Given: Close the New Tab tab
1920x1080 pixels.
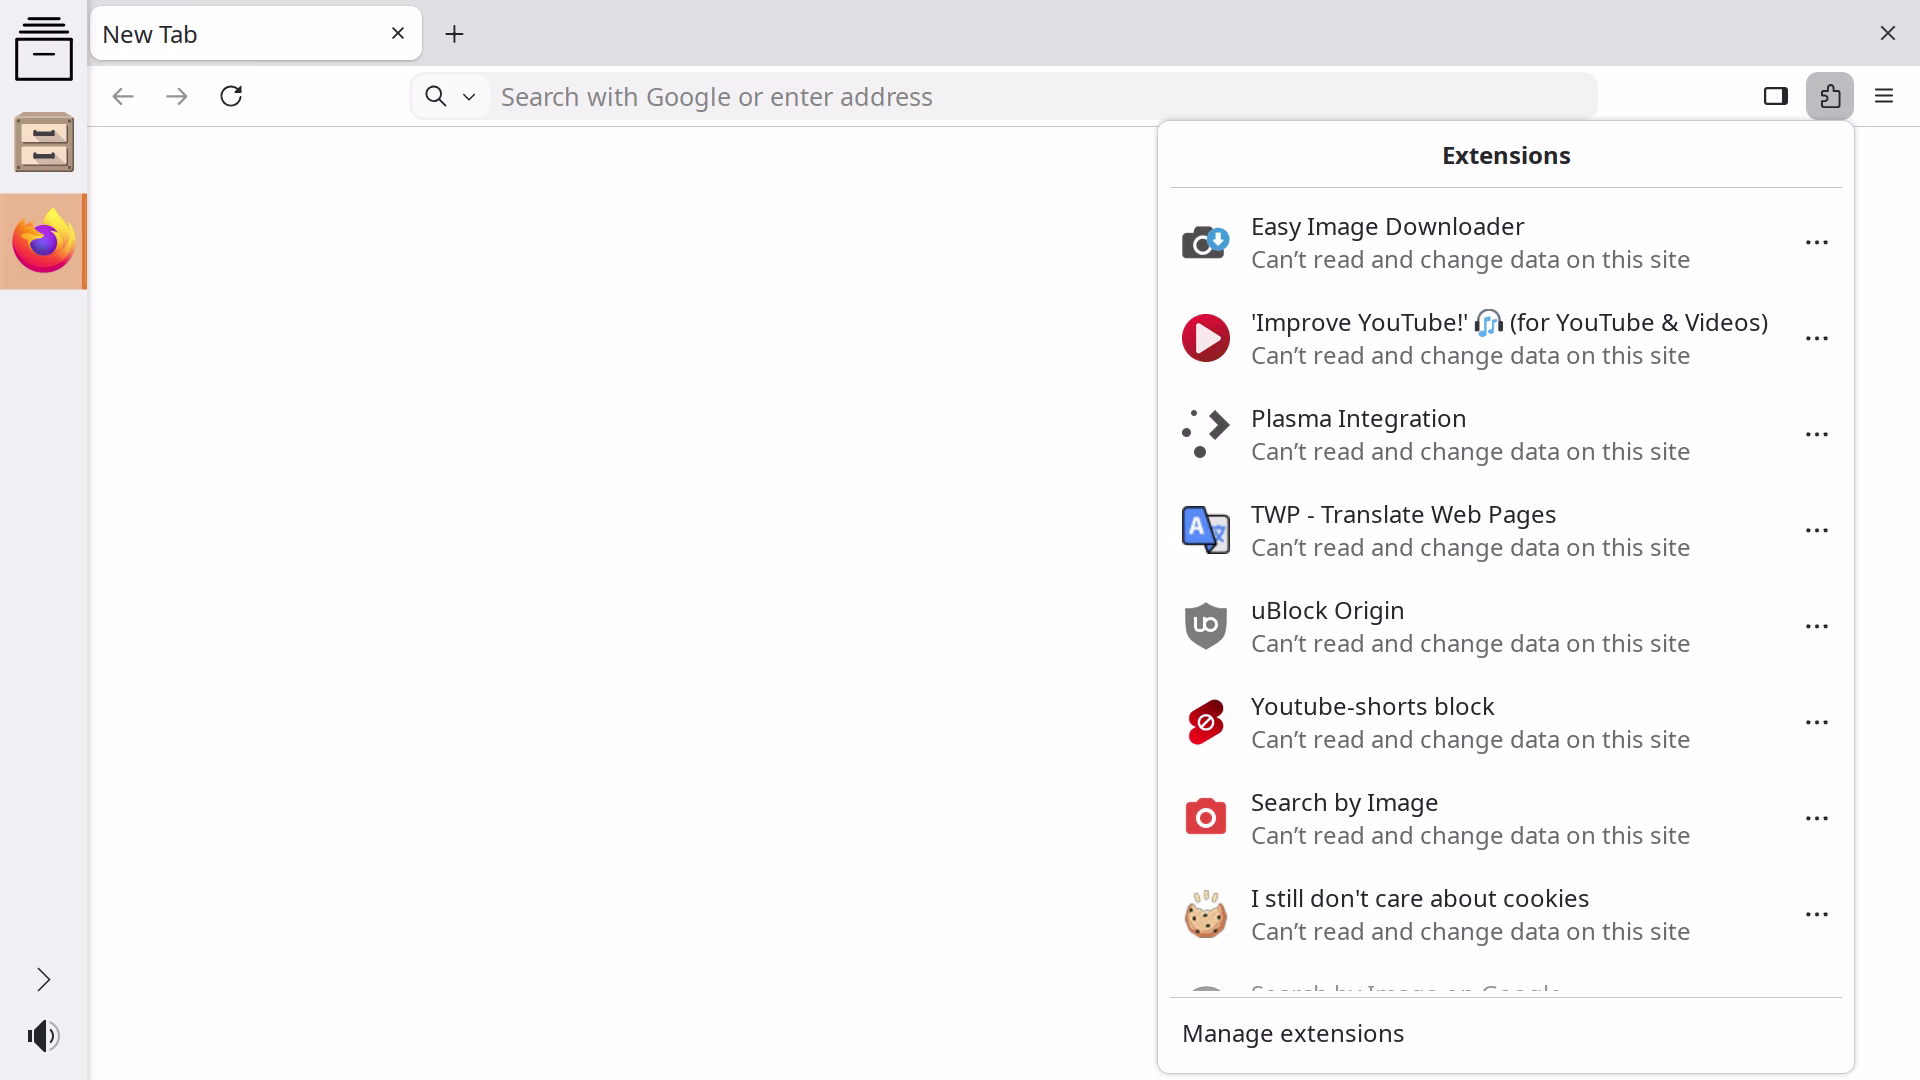Looking at the screenshot, I should [398, 33].
